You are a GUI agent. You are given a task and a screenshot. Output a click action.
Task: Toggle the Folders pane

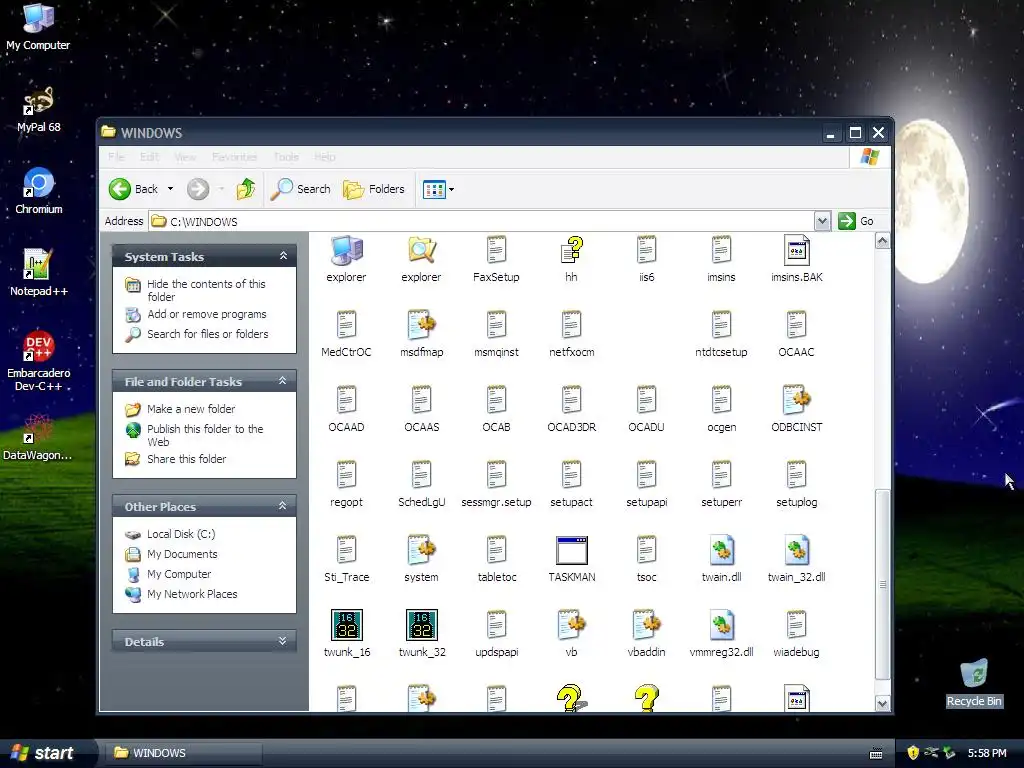[x=374, y=189]
